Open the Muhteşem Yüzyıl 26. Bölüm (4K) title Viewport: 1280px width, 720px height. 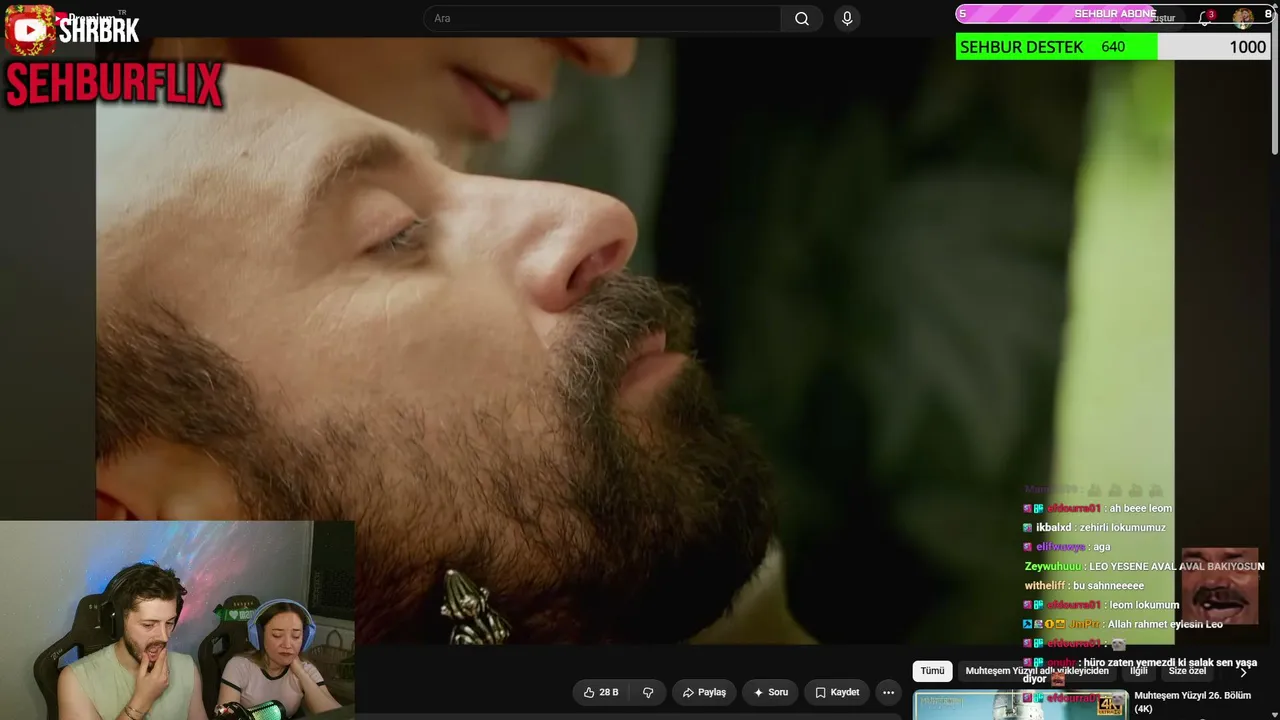click(x=1192, y=702)
